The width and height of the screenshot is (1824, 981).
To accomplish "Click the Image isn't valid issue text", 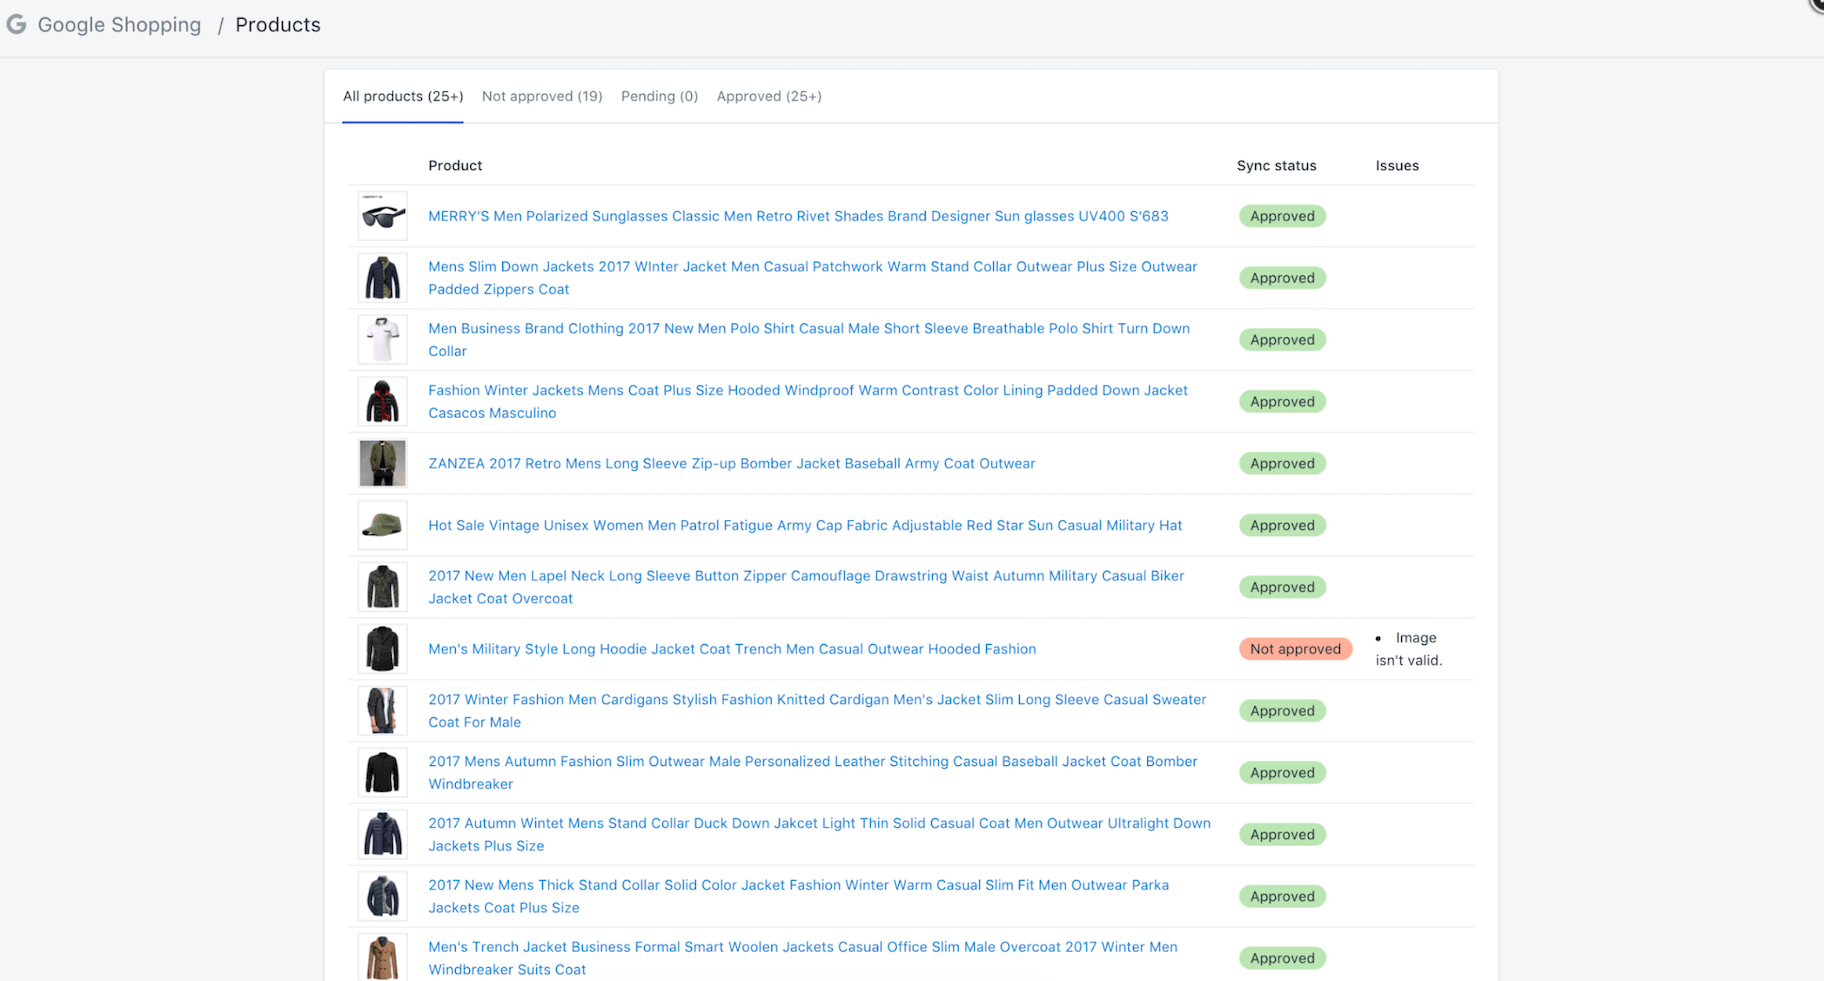I will click(1408, 649).
